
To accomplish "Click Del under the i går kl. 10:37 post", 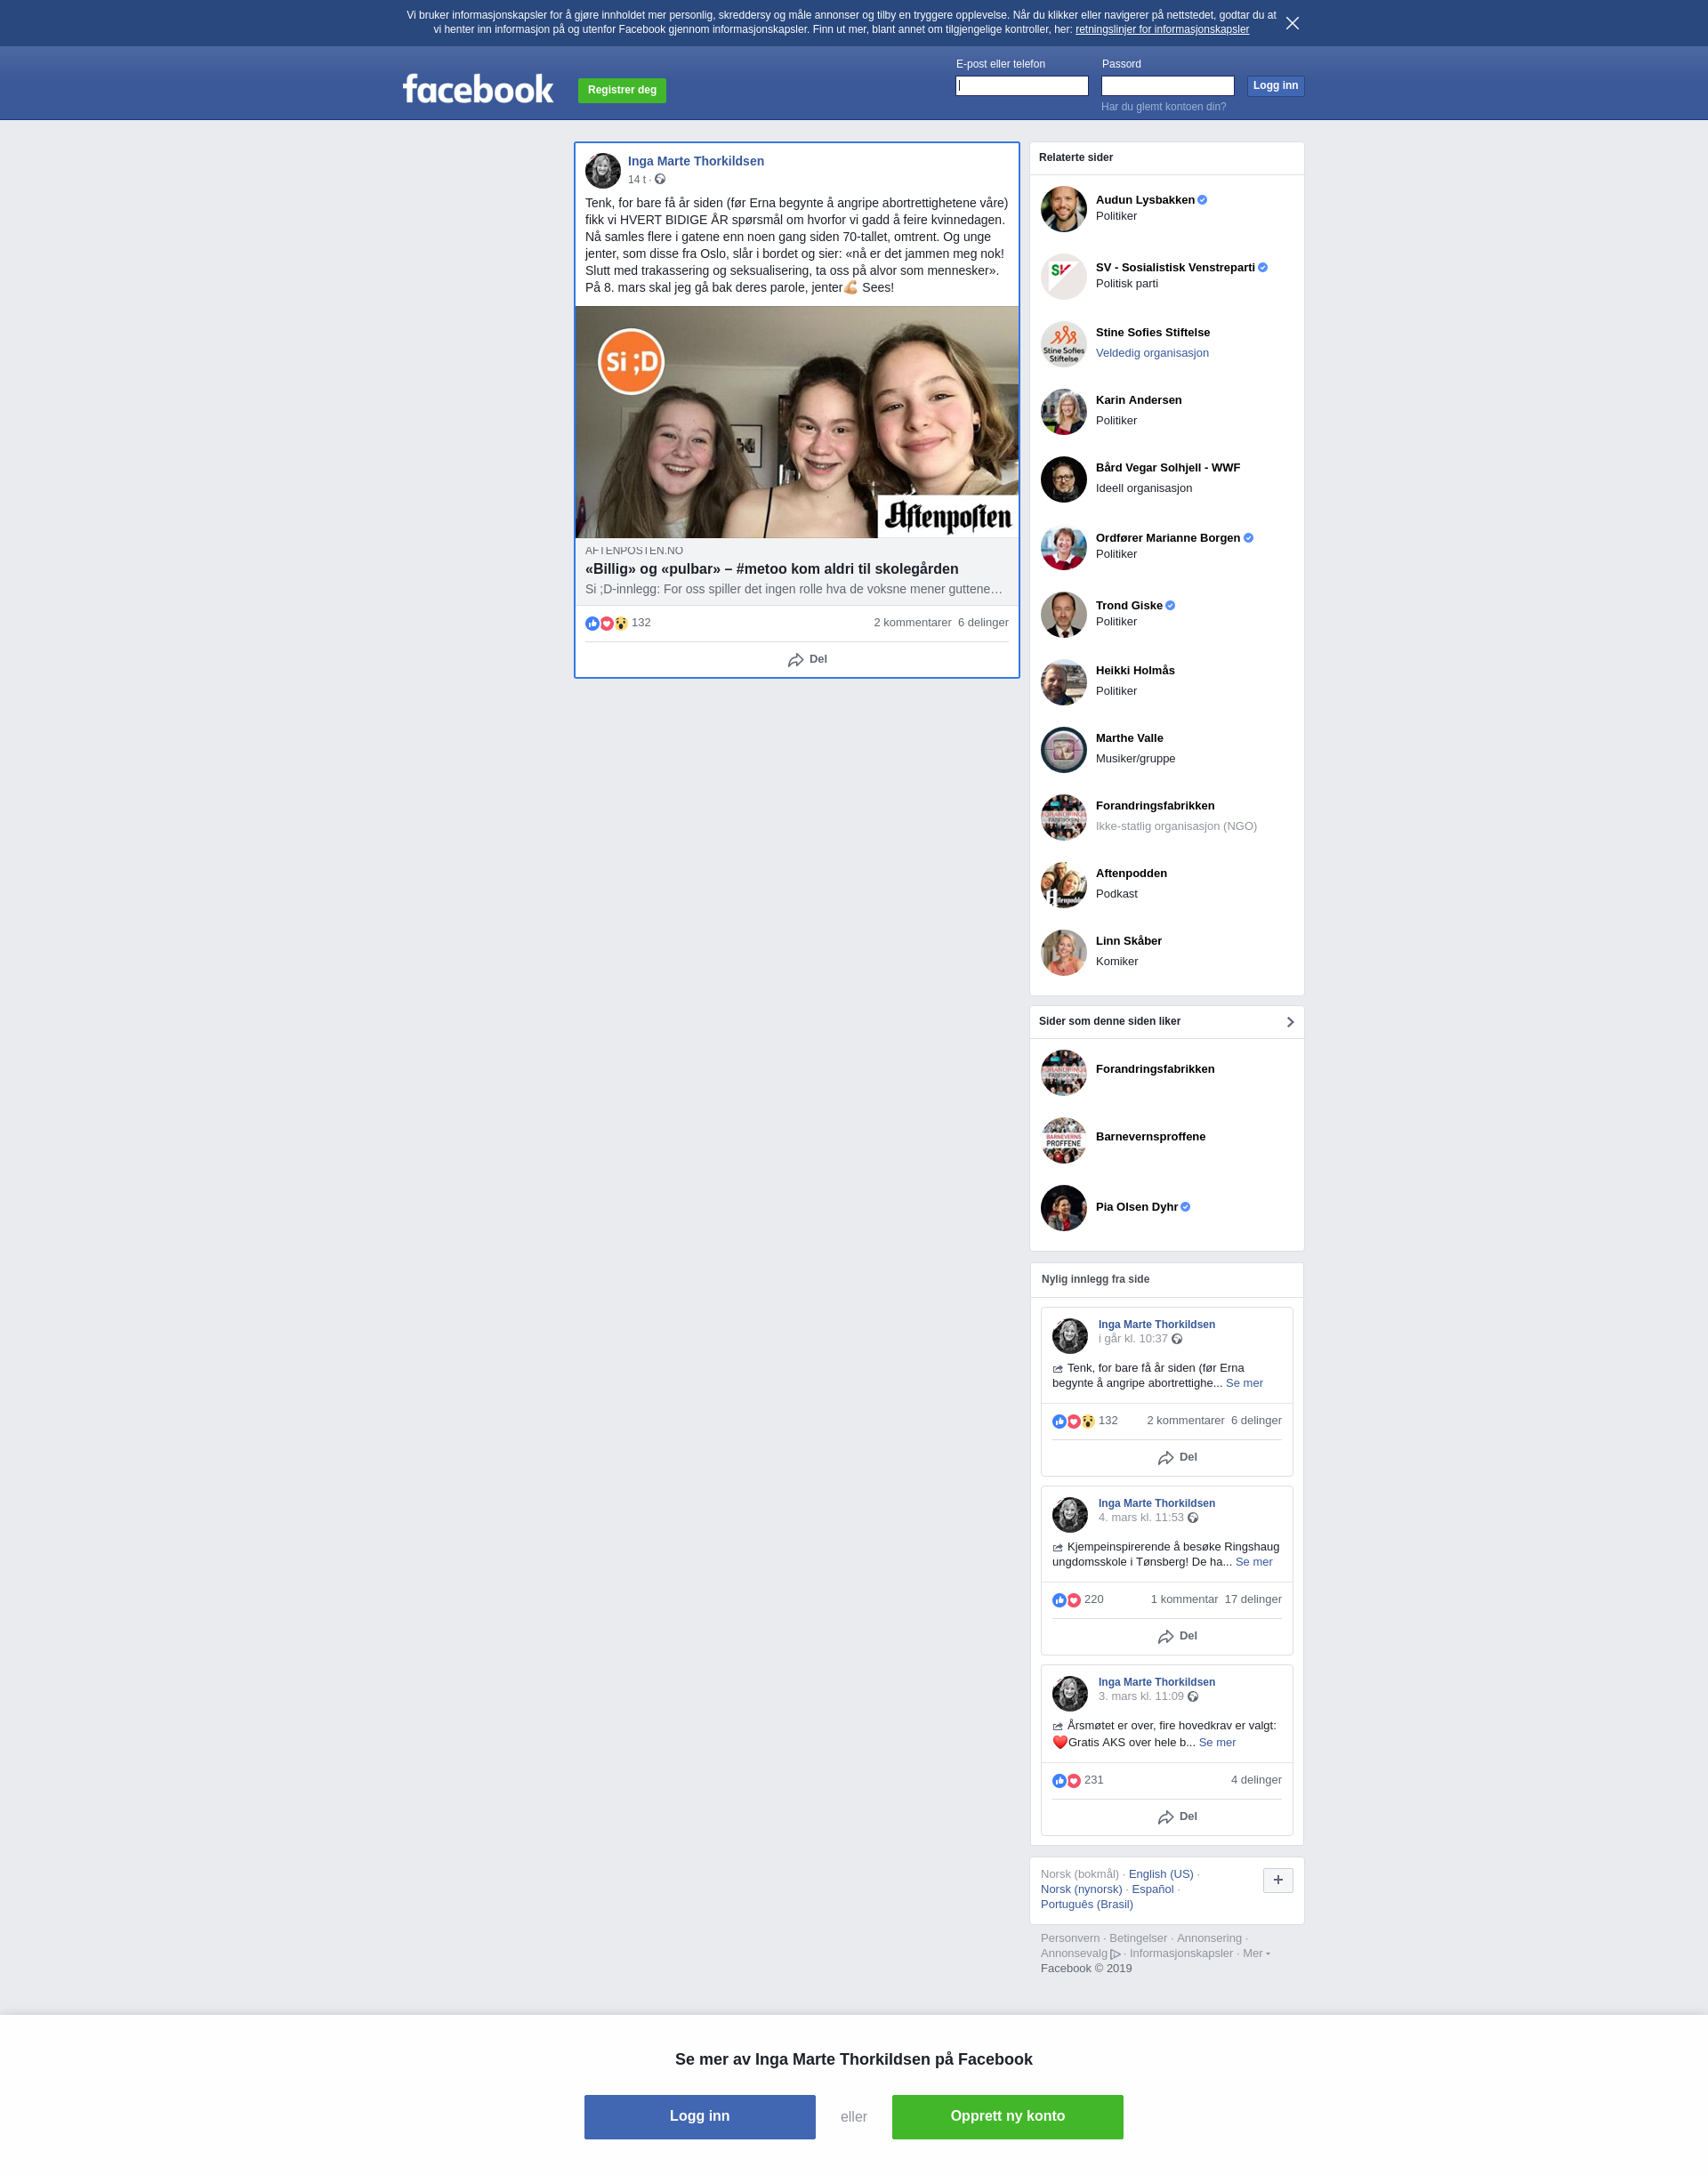I will click(1177, 1458).
